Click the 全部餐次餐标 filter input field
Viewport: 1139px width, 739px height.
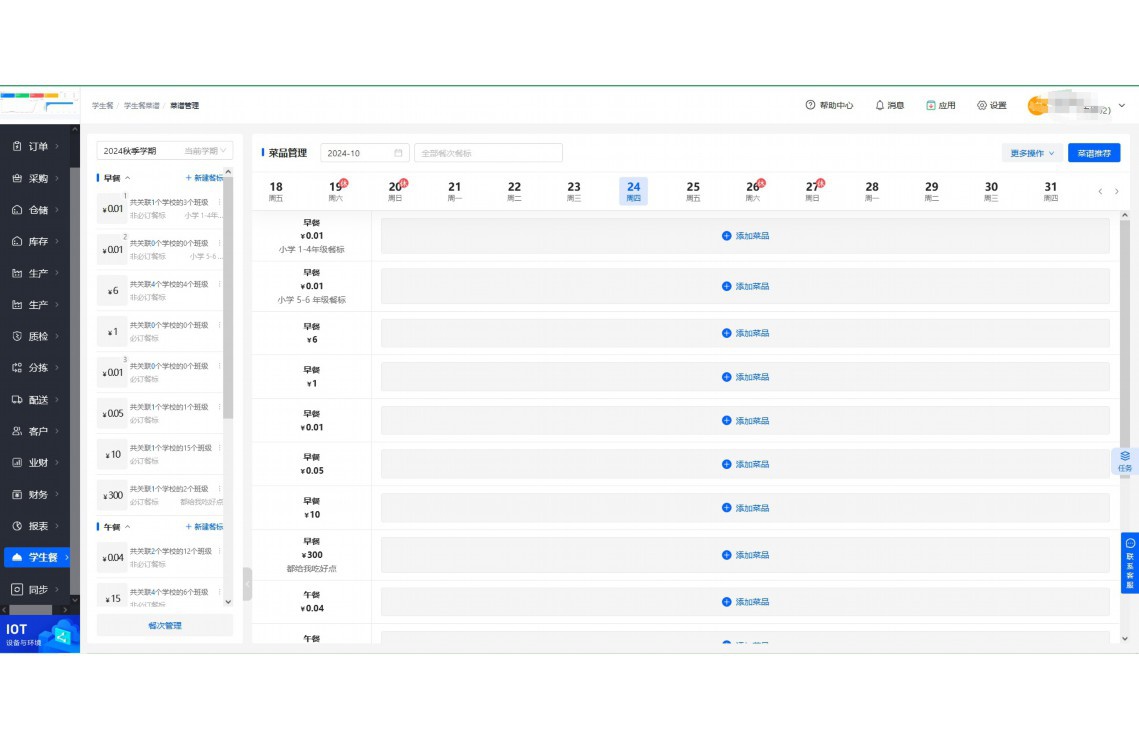(x=488, y=153)
